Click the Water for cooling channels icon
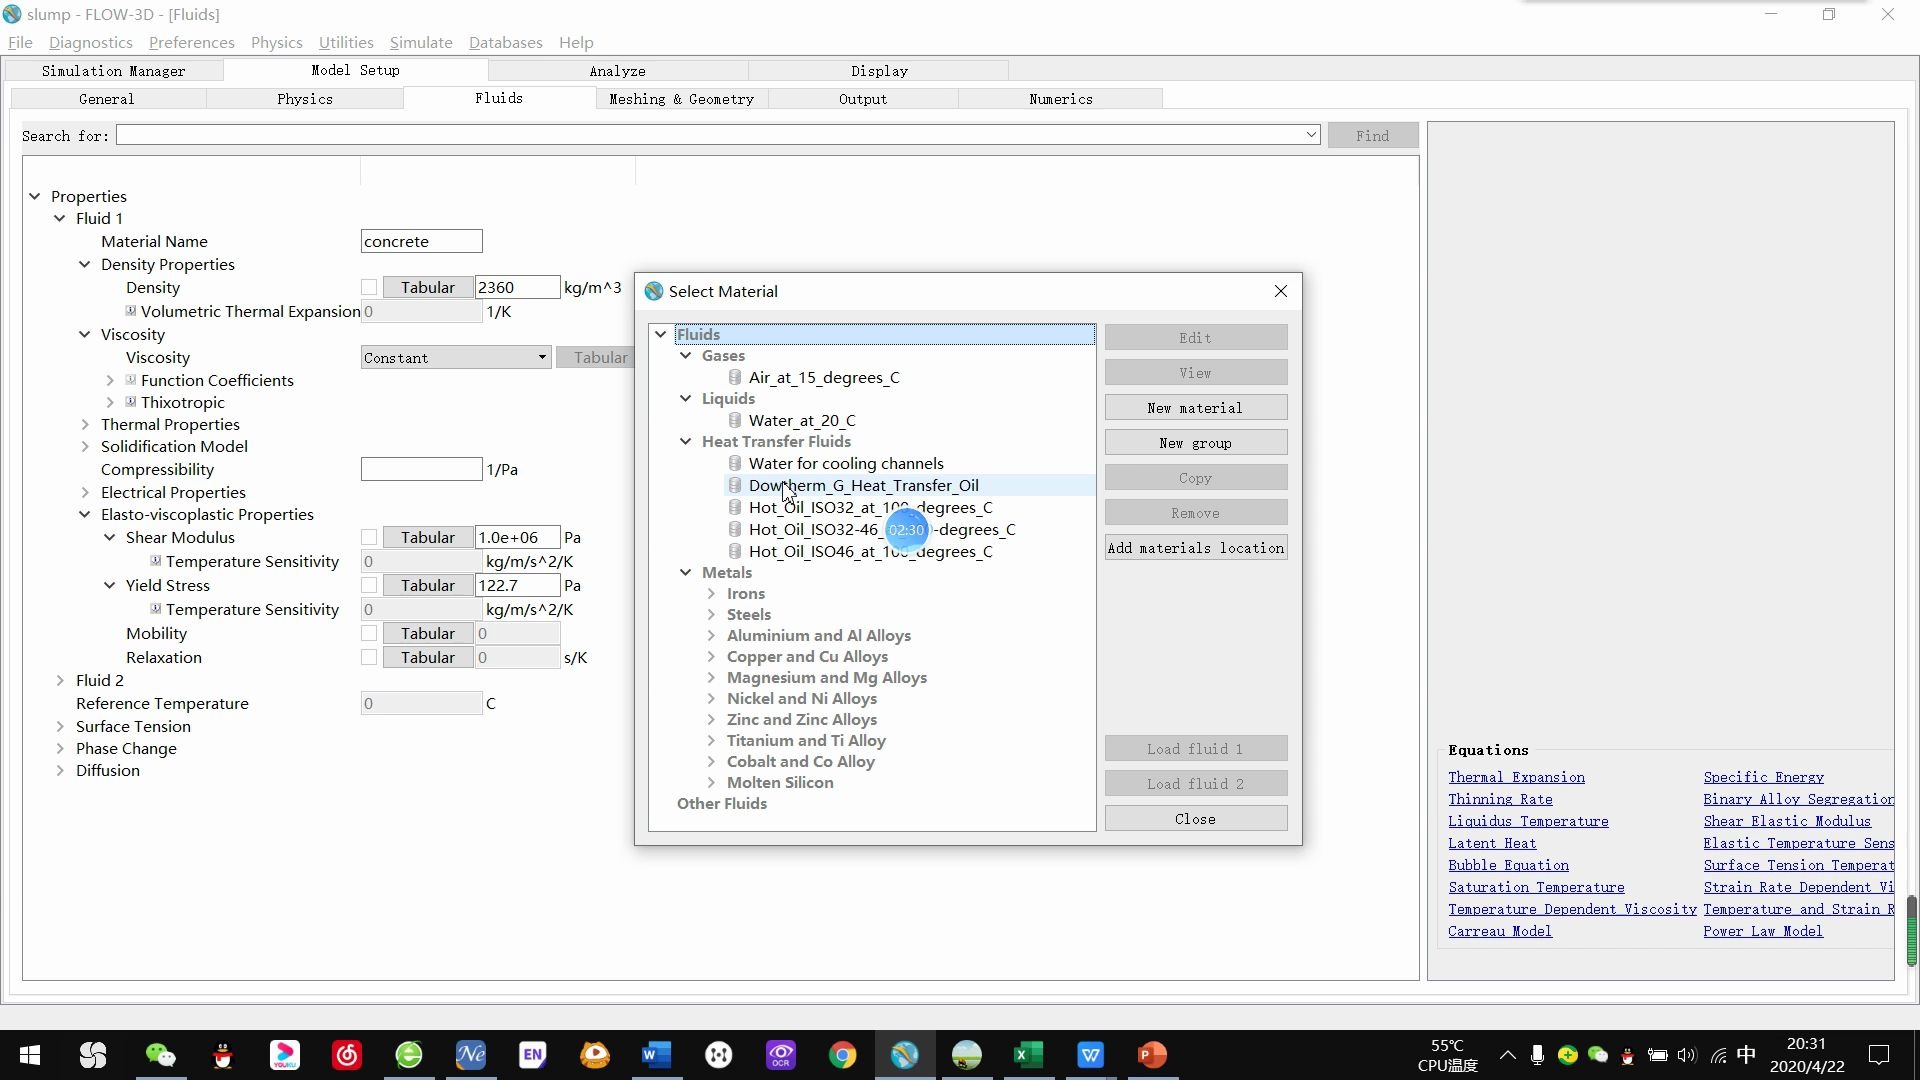The image size is (1920, 1080). (735, 463)
